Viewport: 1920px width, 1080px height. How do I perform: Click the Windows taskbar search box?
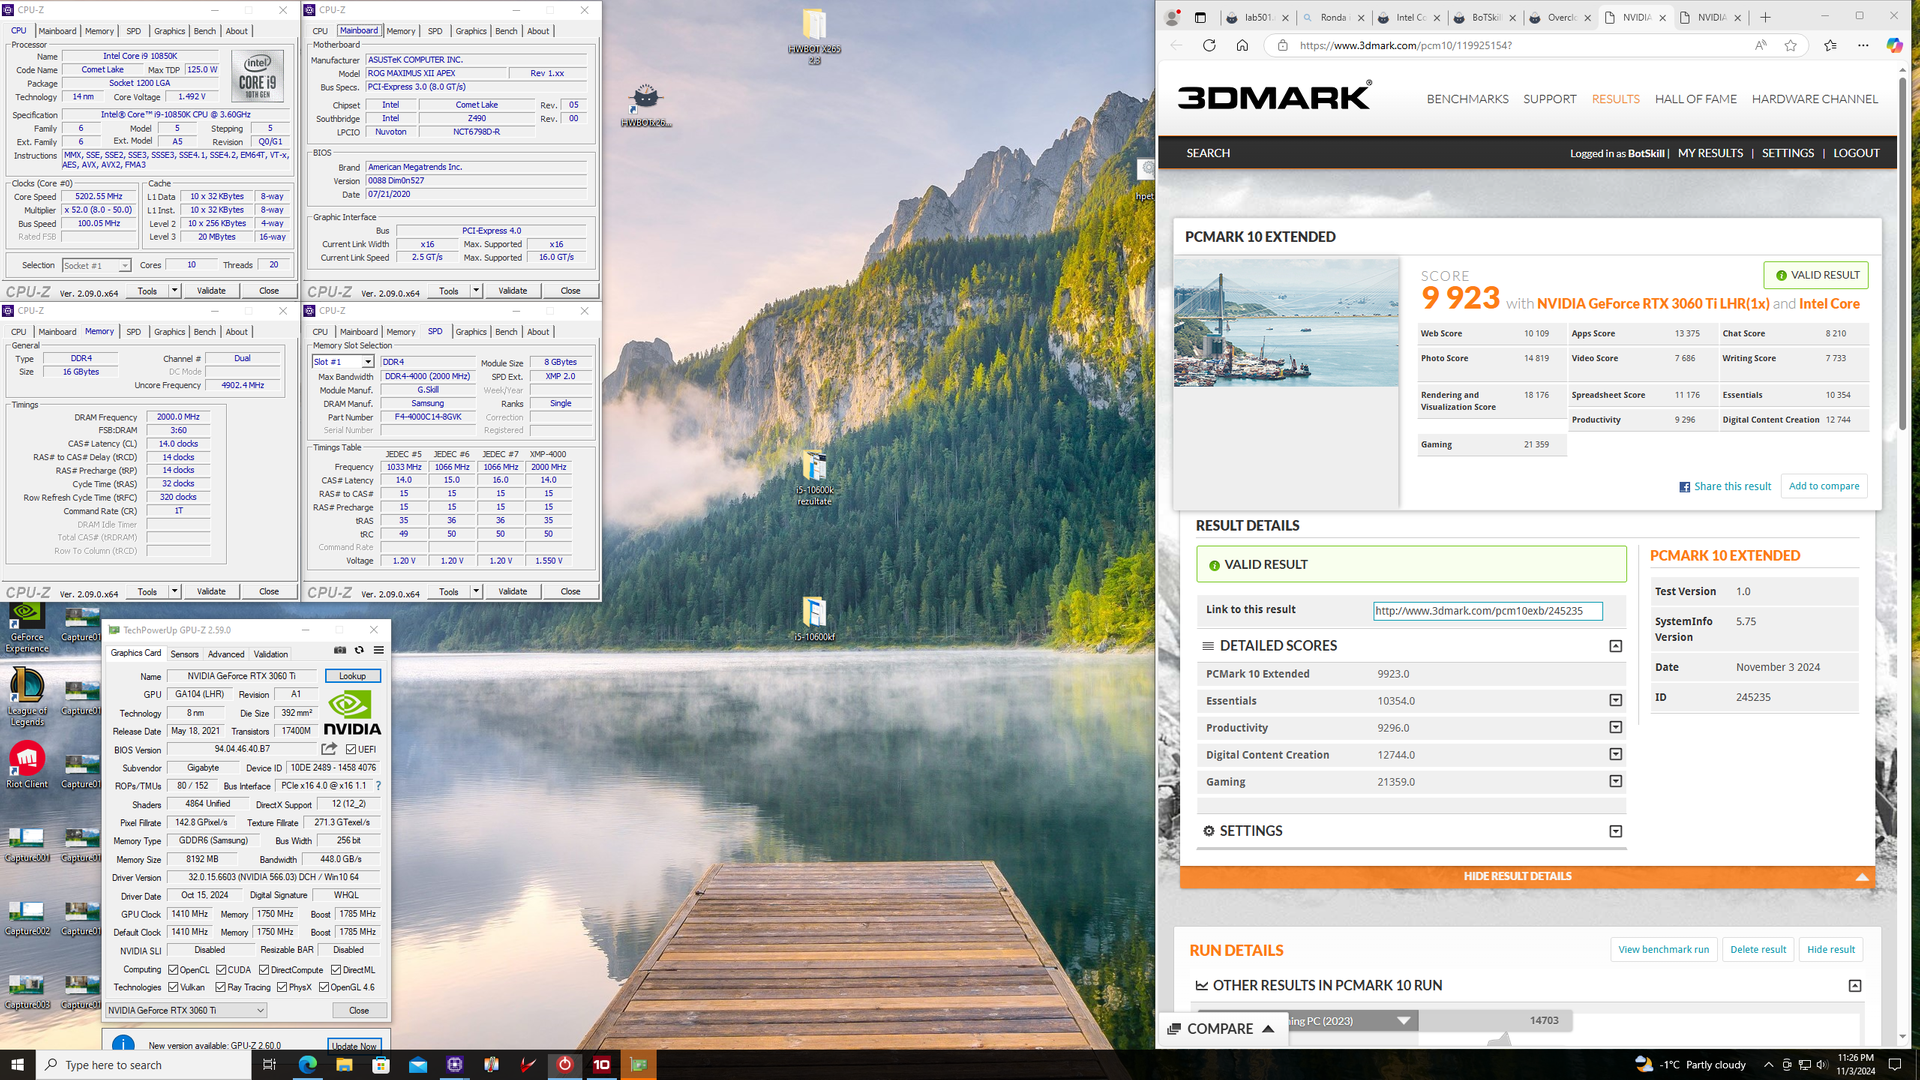coord(144,1065)
